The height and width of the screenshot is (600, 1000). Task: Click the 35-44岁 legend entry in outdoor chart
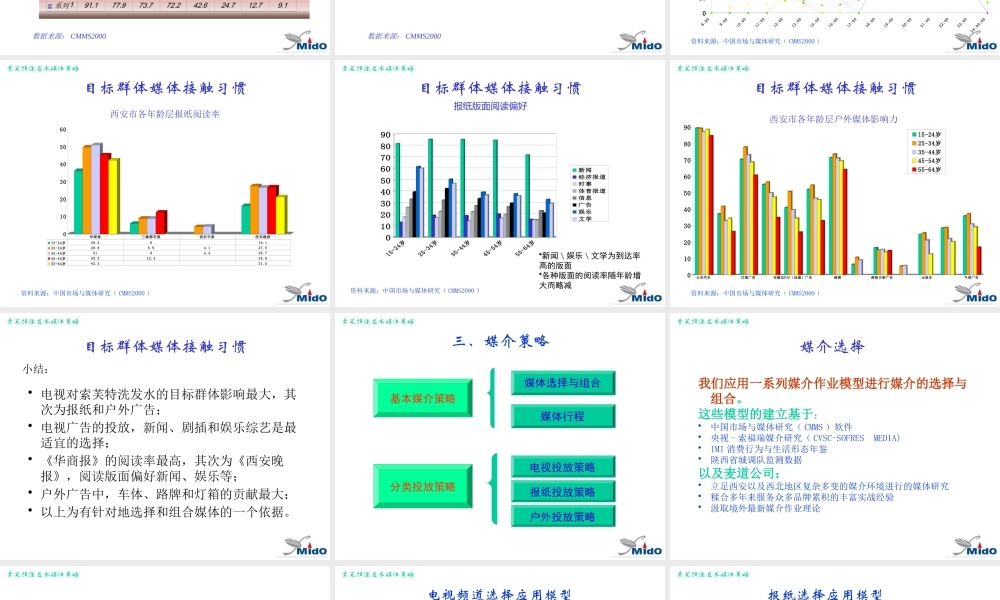[926, 152]
